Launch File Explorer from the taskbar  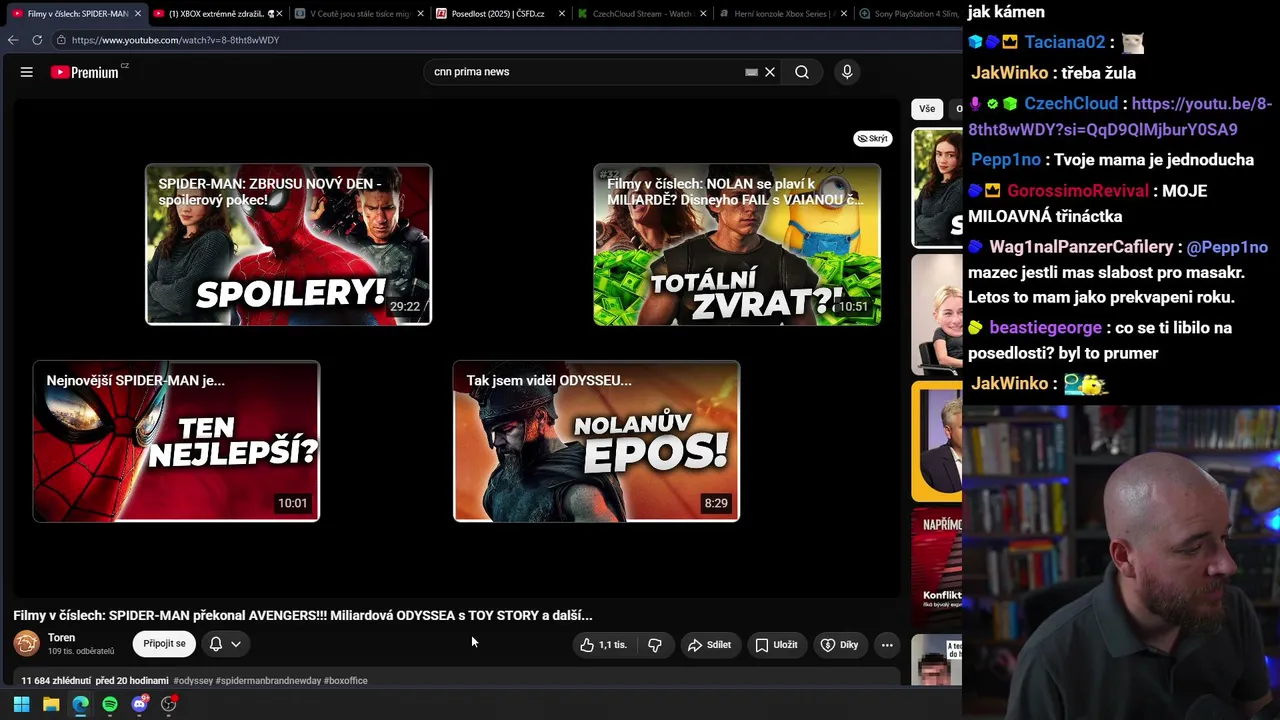tap(51, 704)
